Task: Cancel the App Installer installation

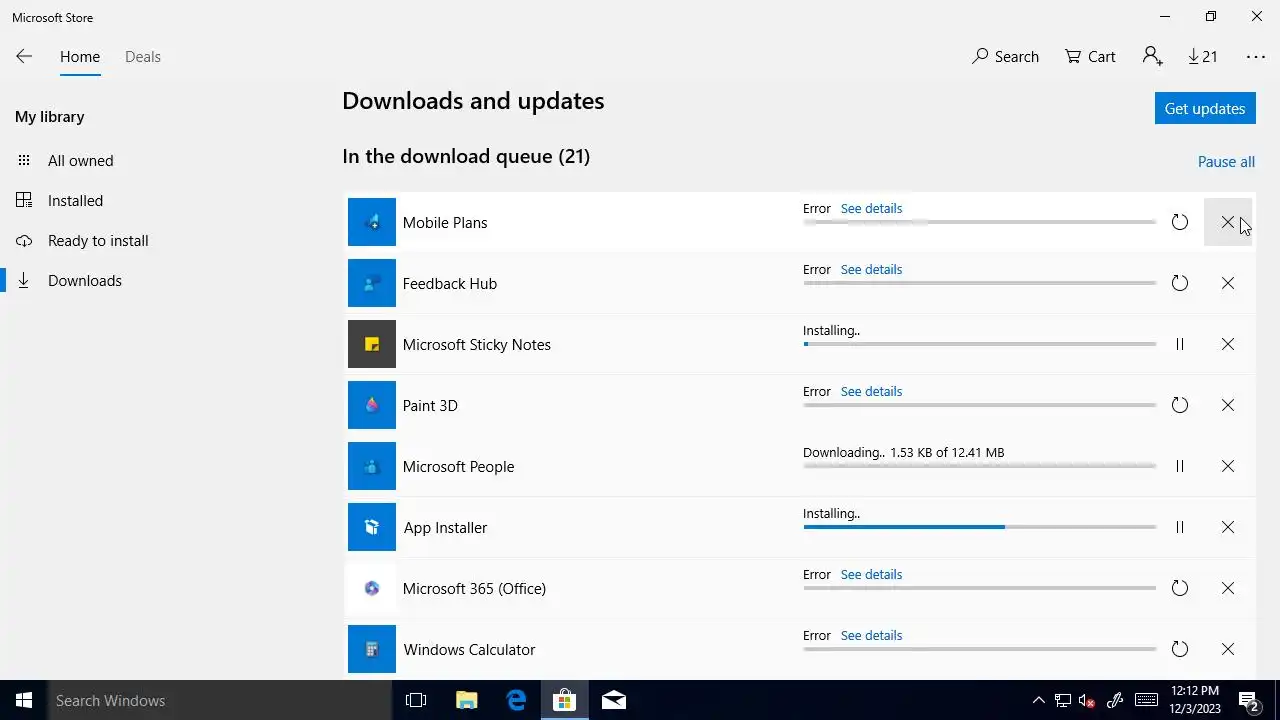Action: pyautogui.click(x=1228, y=527)
